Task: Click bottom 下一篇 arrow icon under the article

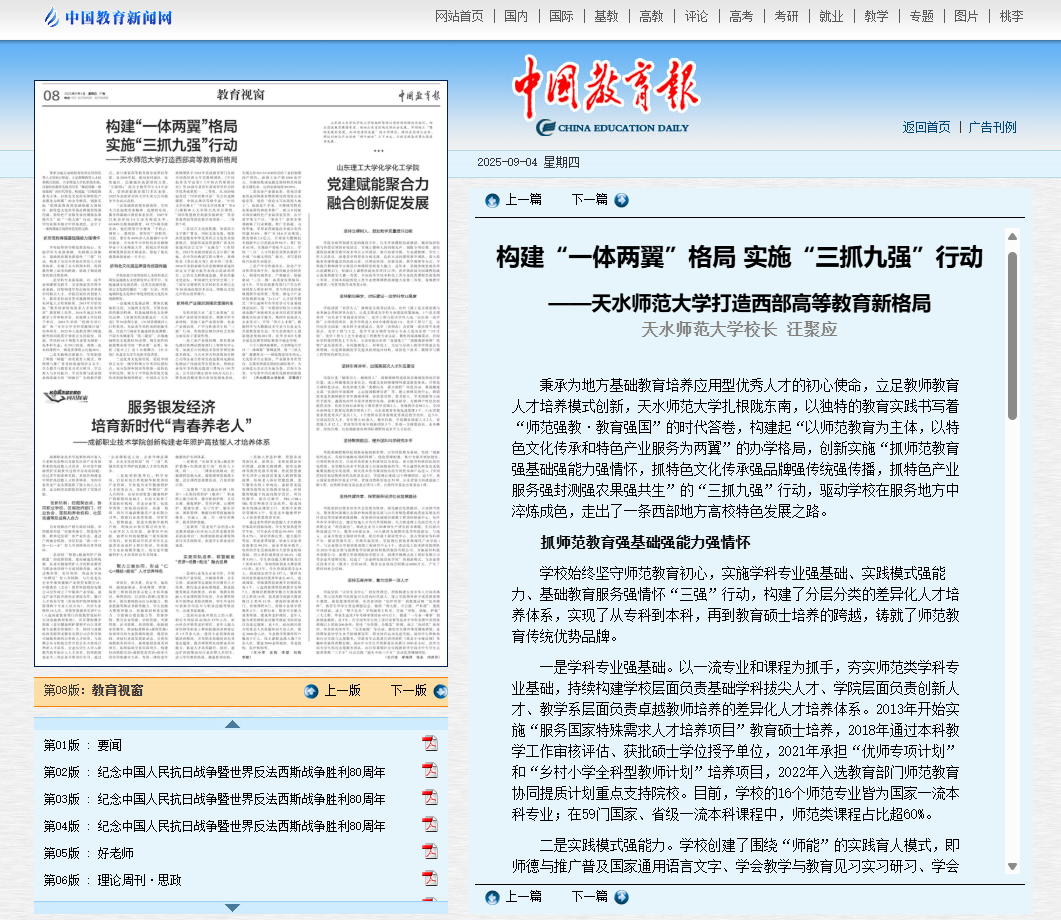Action: [621, 897]
